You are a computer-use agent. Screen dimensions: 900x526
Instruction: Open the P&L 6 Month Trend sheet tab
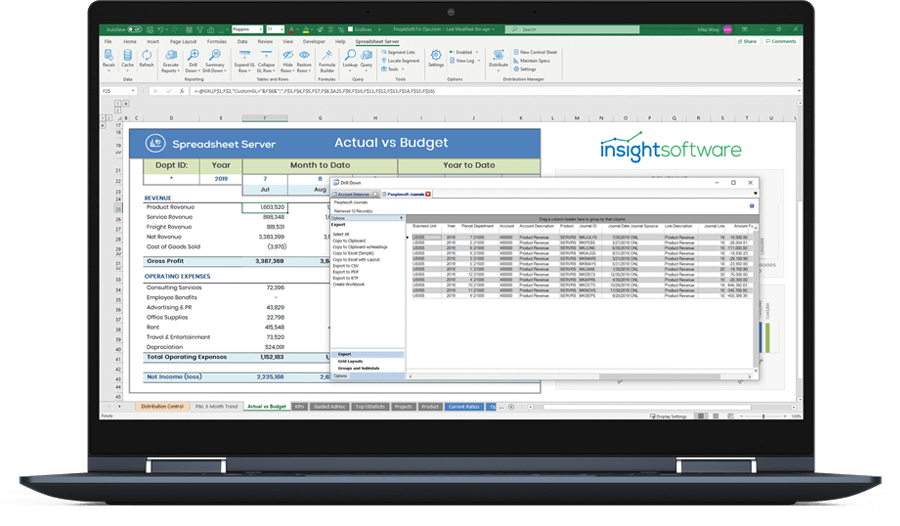point(216,407)
